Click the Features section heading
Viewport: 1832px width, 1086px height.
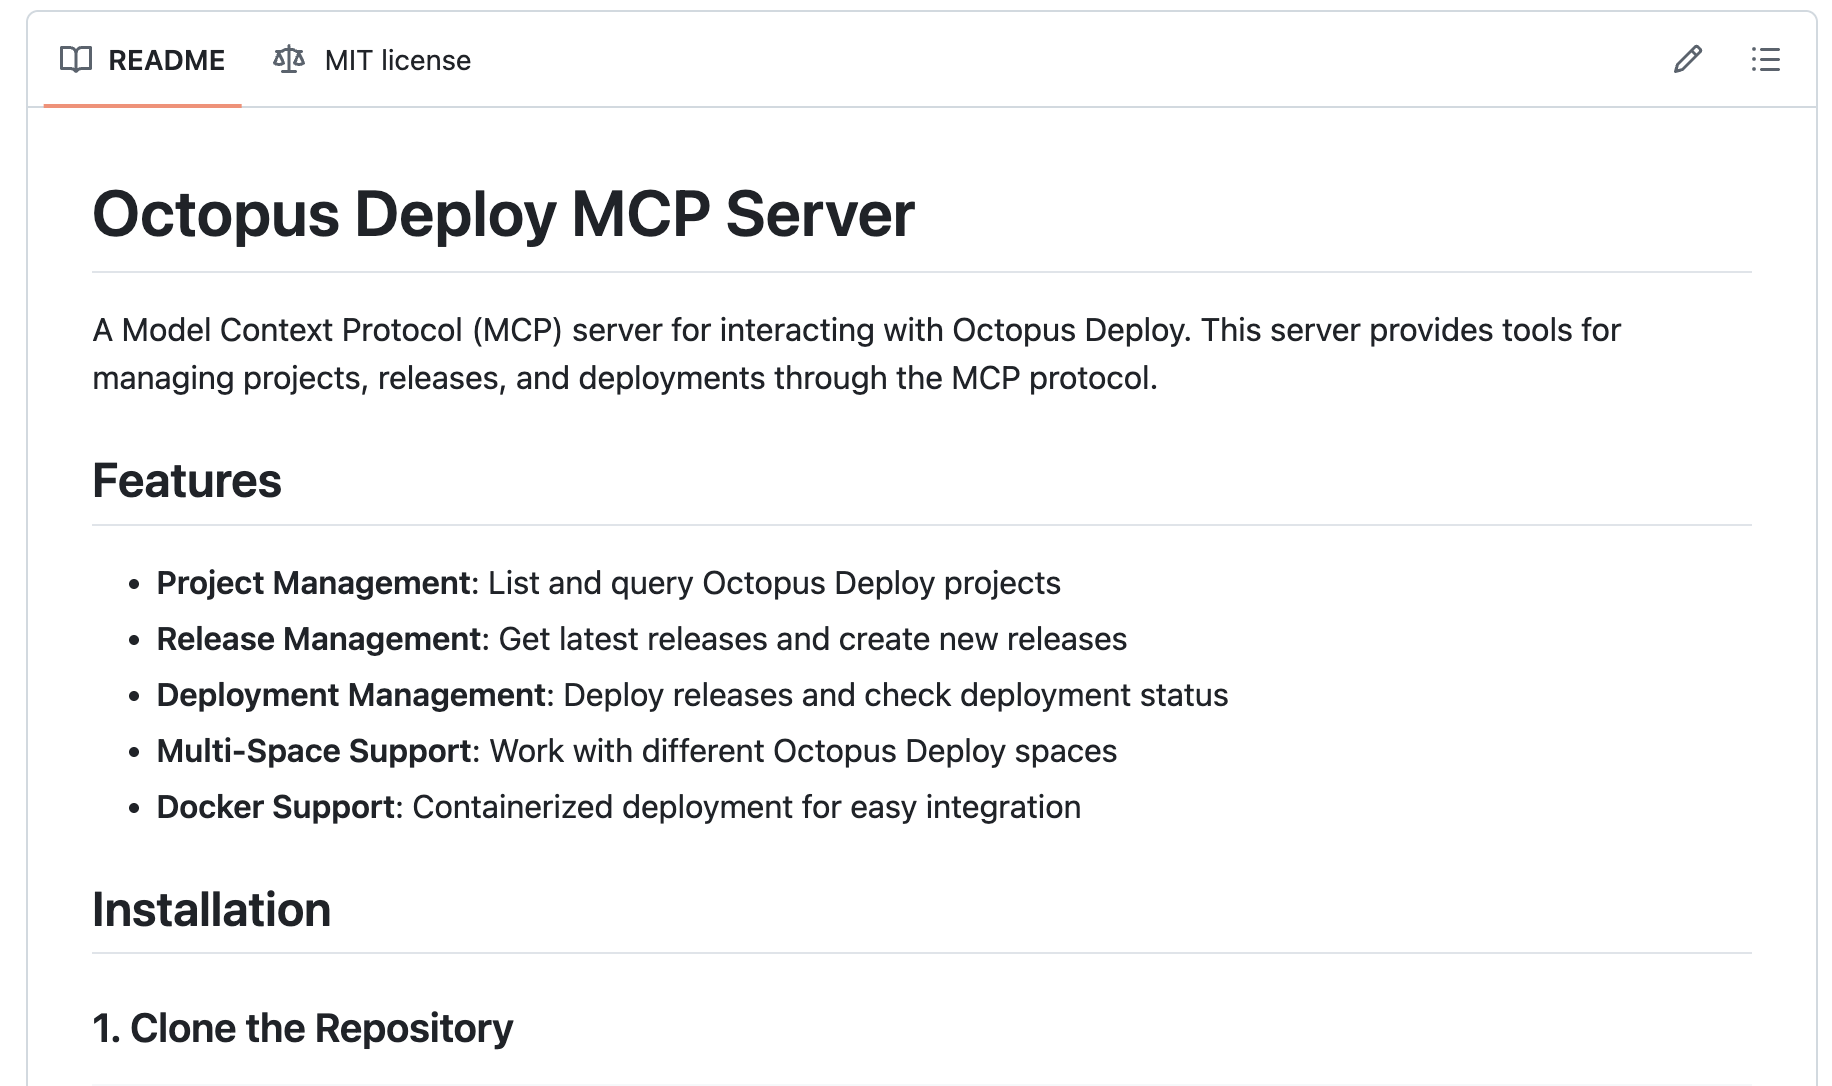pos(186,480)
